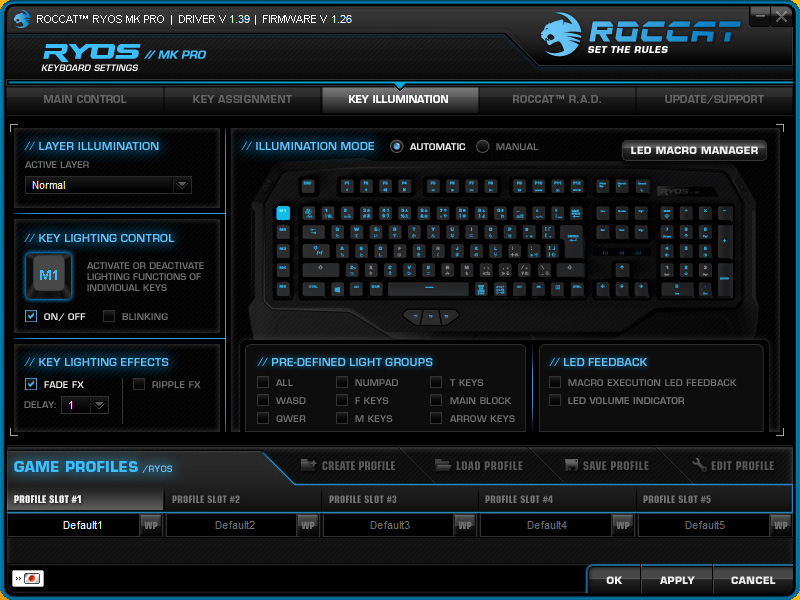Select the M5 macro key on keyboard image

[283, 289]
